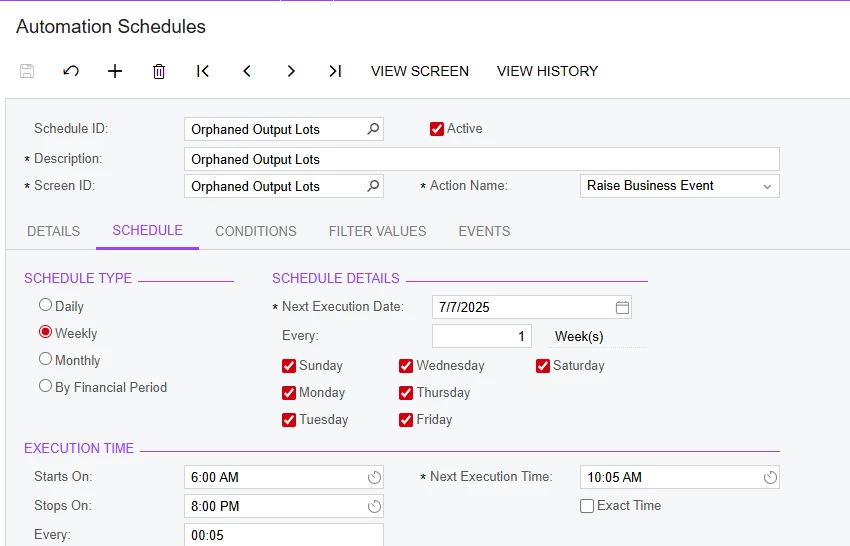Select the Schedule tab

[147, 231]
